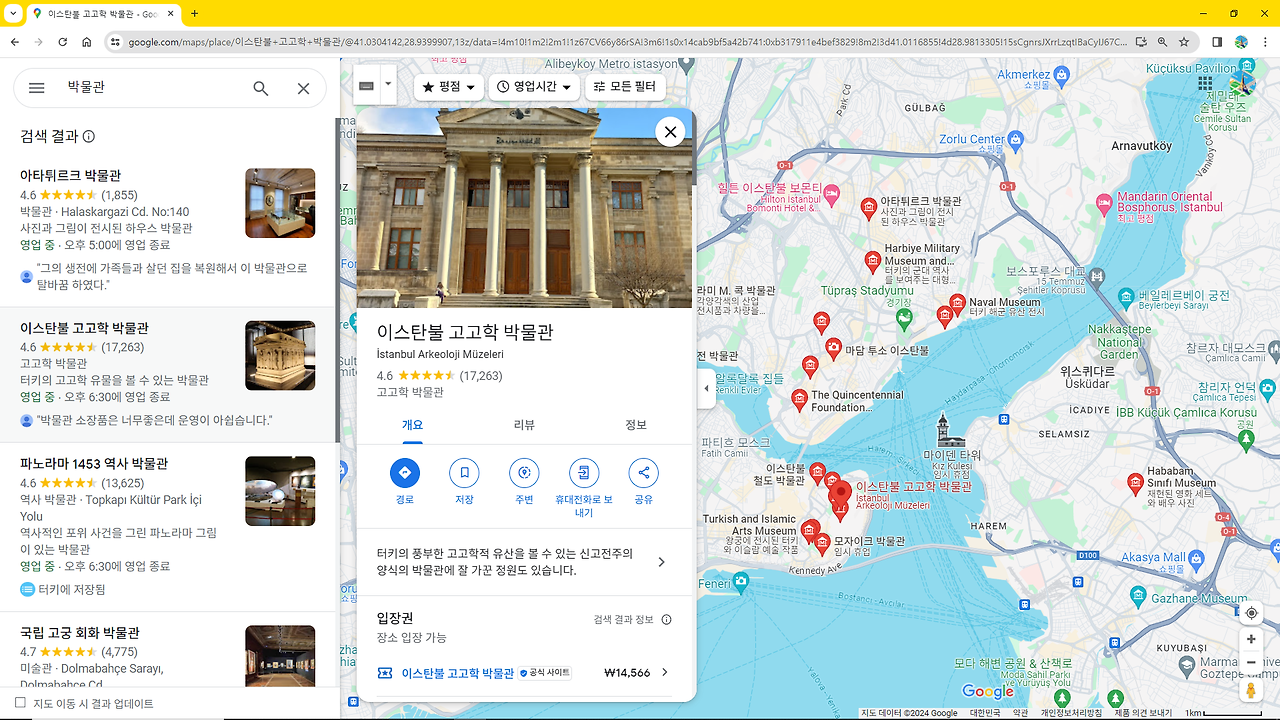Toggle the browser side panel

pos(1217,42)
